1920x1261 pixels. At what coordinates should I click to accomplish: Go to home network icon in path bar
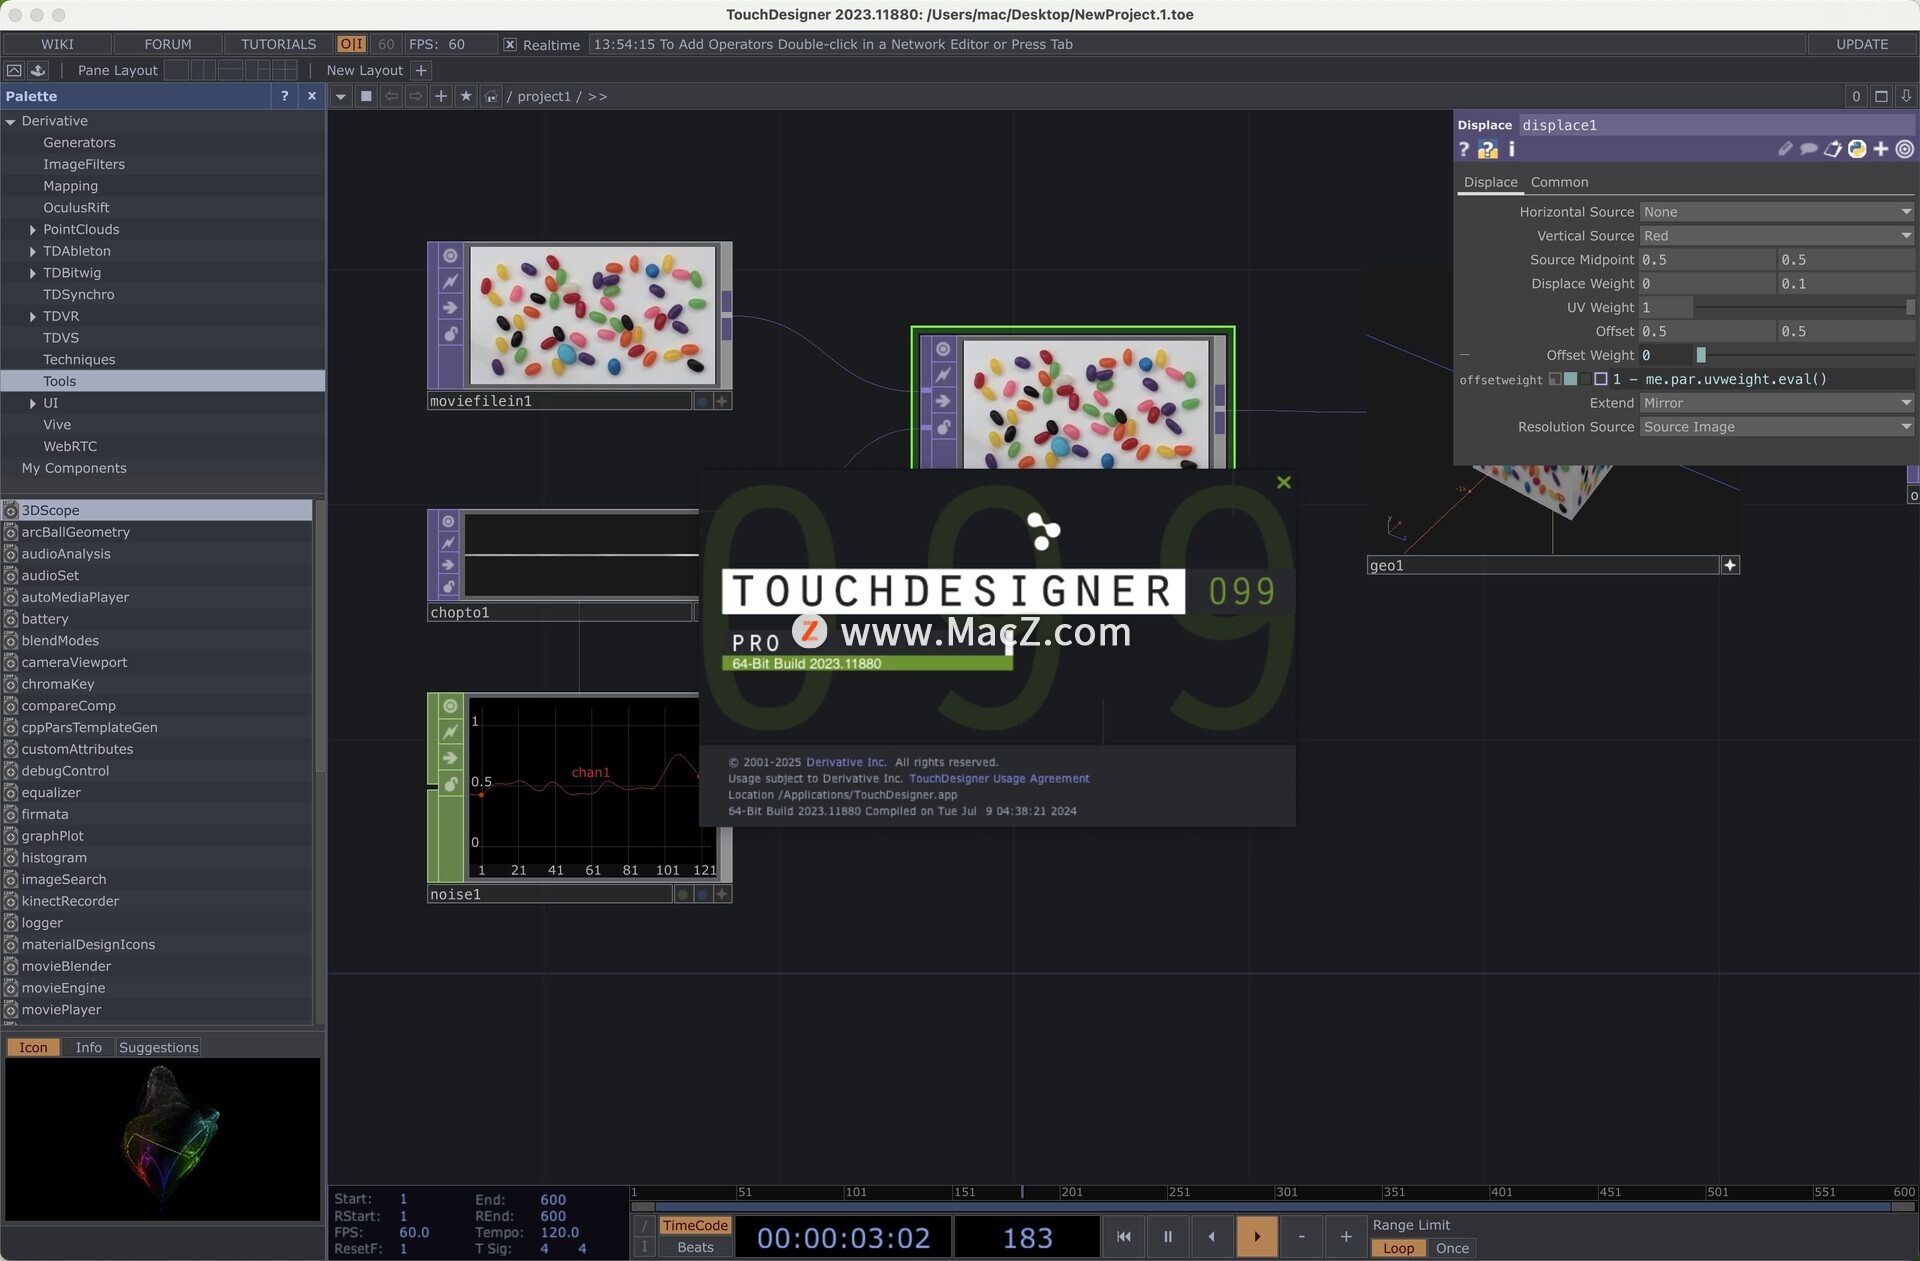tap(490, 96)
